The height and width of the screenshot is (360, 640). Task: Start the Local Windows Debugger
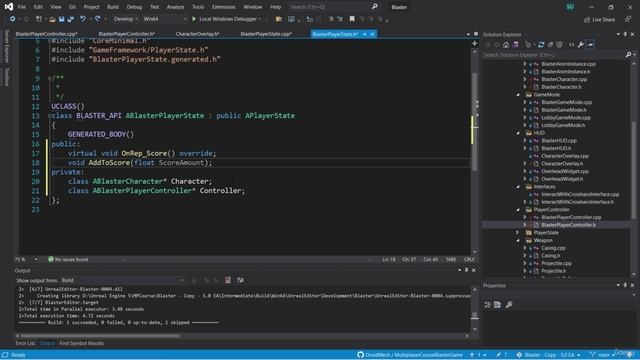pyautogui.click(x=227, y=19)
